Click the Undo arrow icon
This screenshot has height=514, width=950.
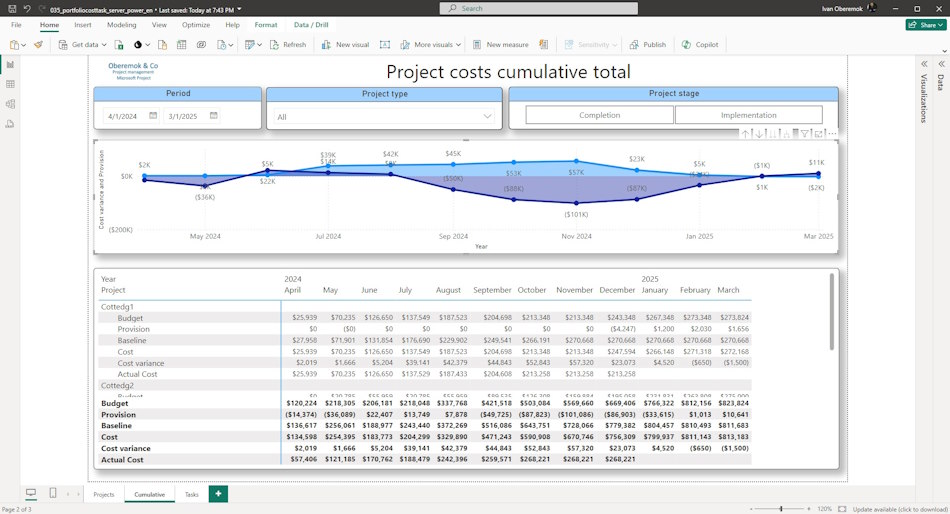pyautogui.click(x=27, y=8)
